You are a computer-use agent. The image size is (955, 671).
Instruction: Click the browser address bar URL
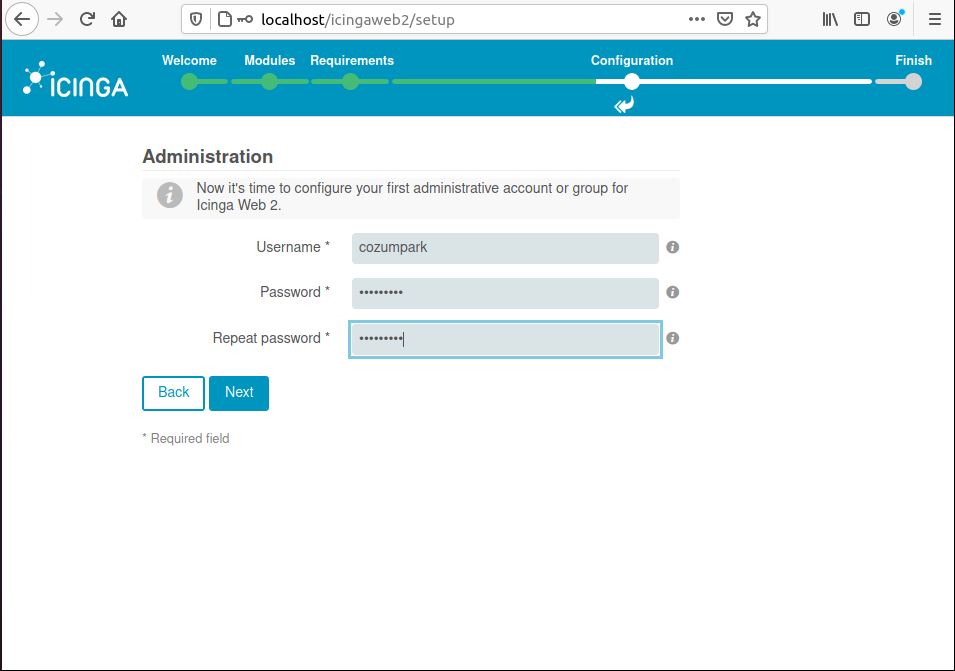click(358, 19)
